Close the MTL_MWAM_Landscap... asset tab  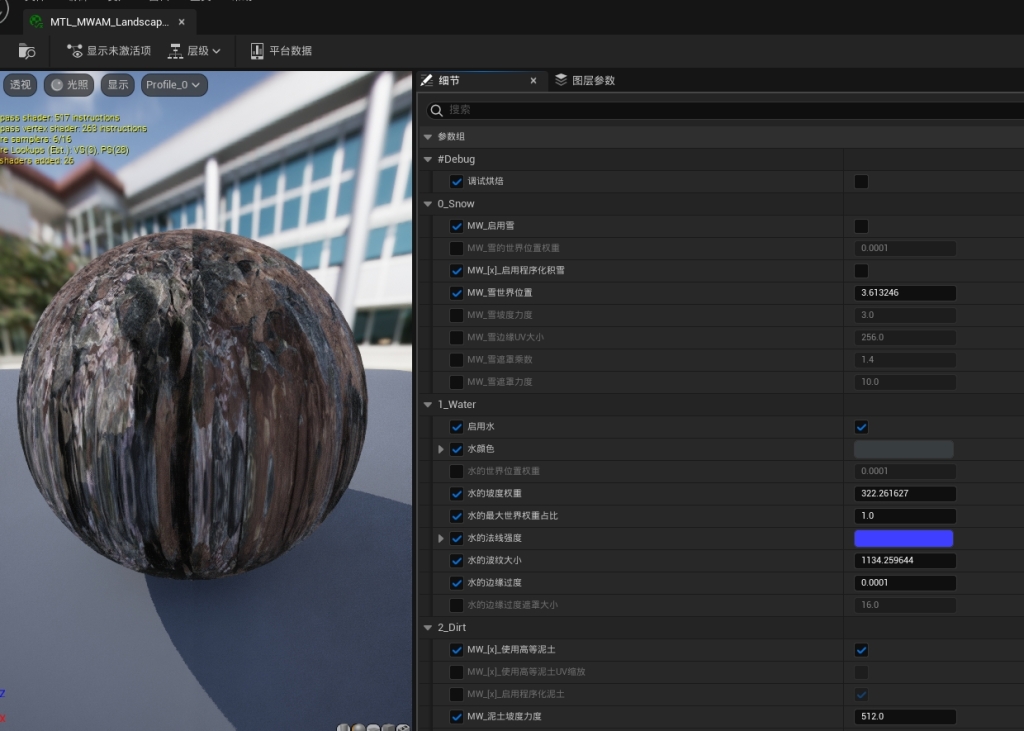tap(182, 22)
